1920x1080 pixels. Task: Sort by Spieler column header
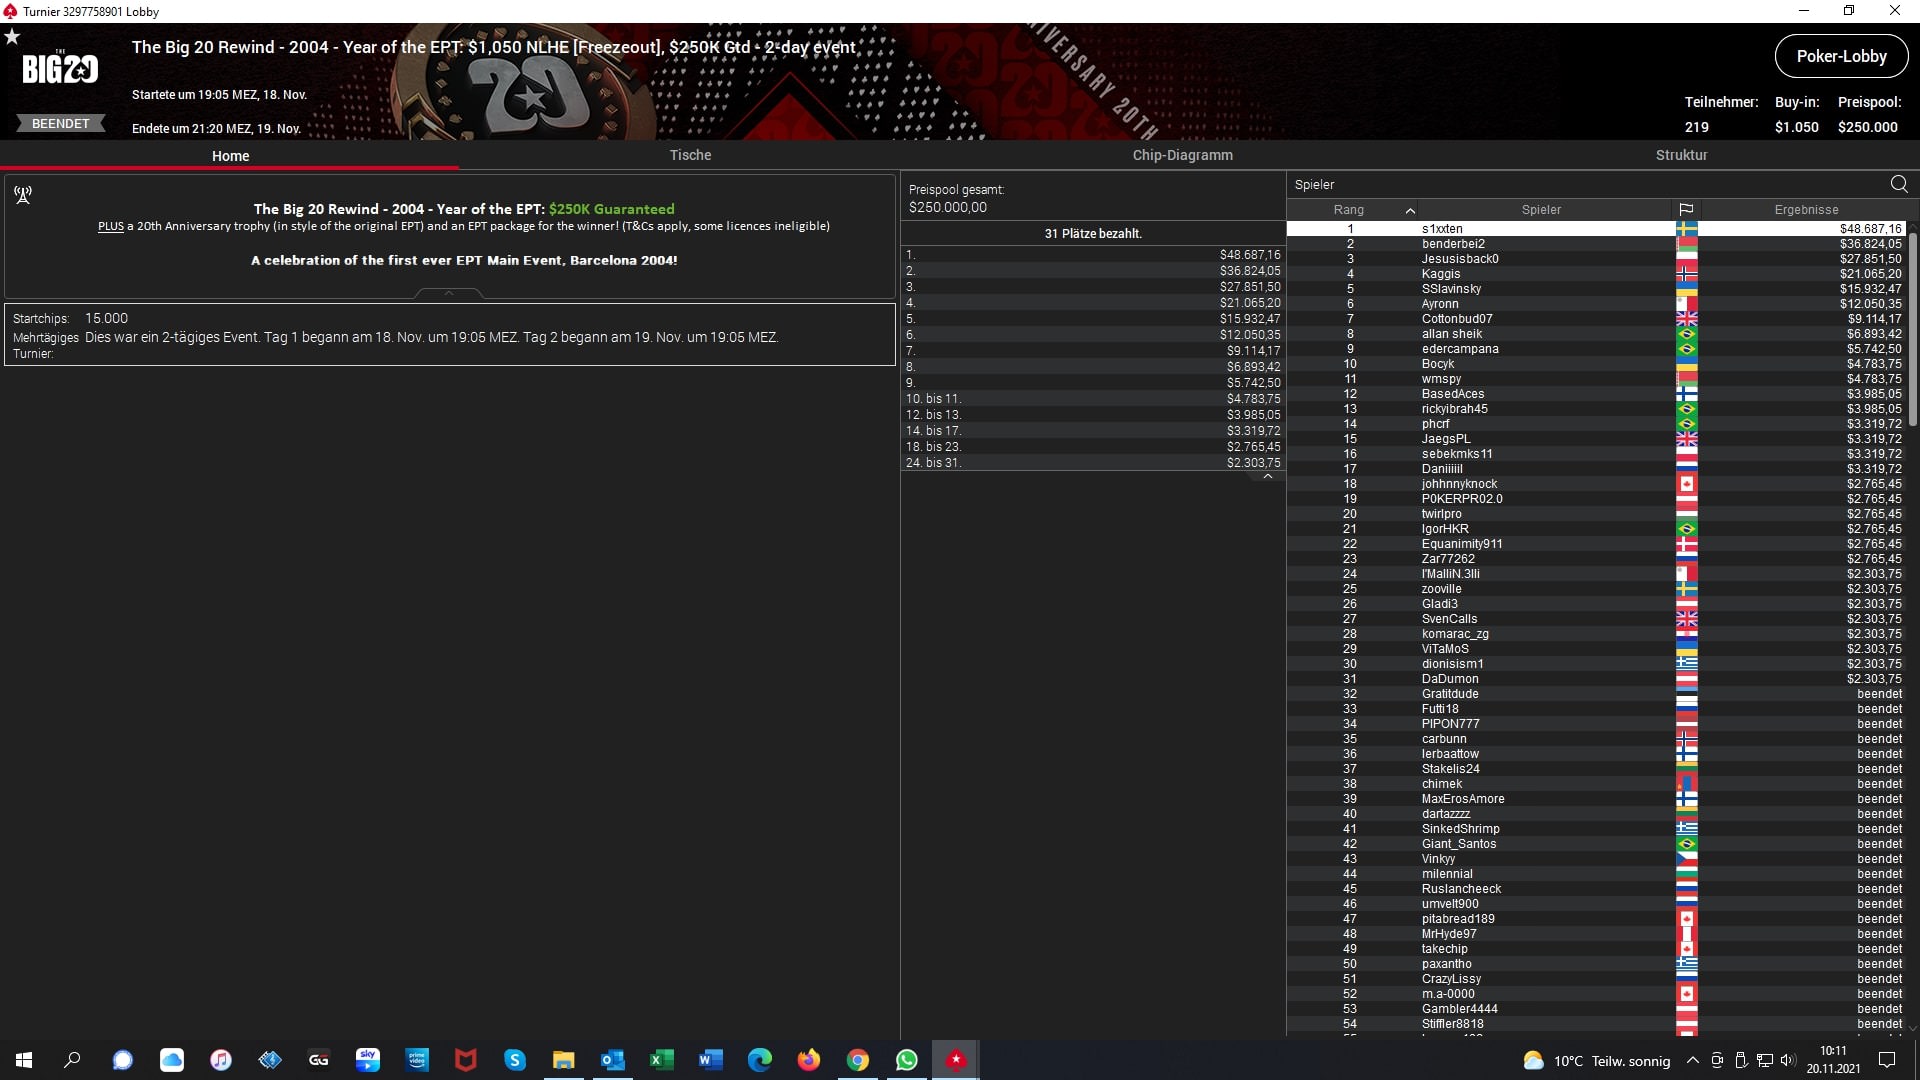[x=1541, y=210]
